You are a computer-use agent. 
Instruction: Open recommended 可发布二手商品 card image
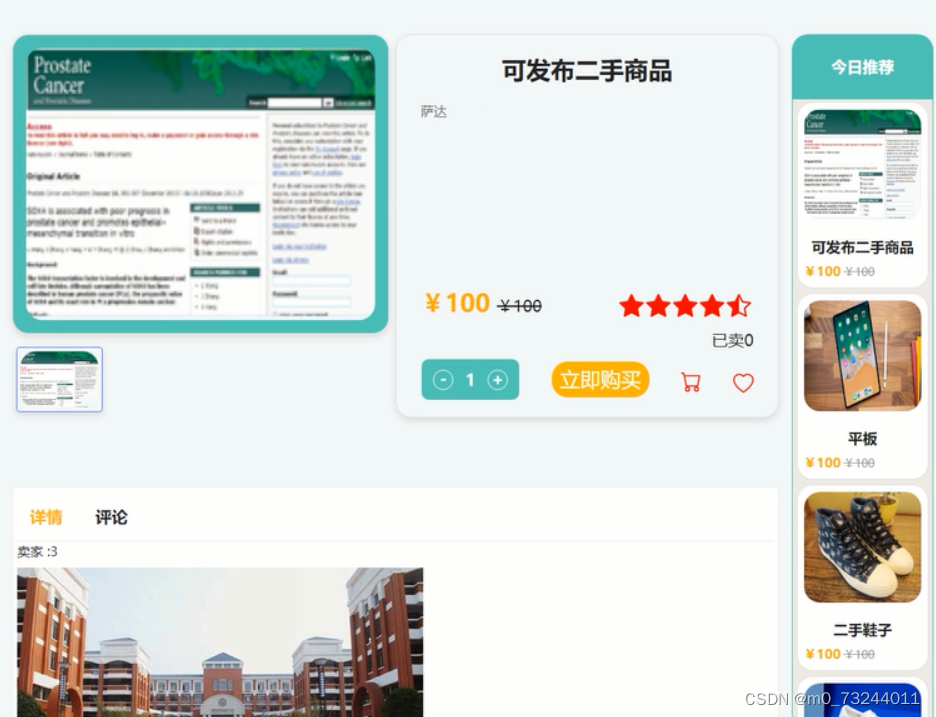click(x=863, y=164)
